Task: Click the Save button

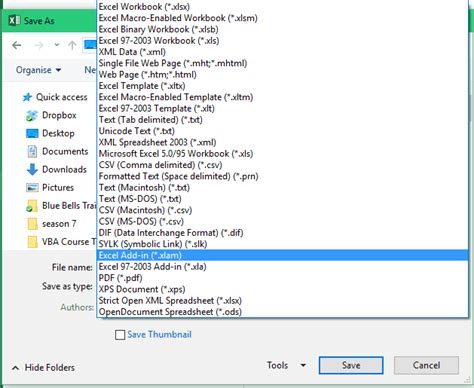Action: coord(351,365)
